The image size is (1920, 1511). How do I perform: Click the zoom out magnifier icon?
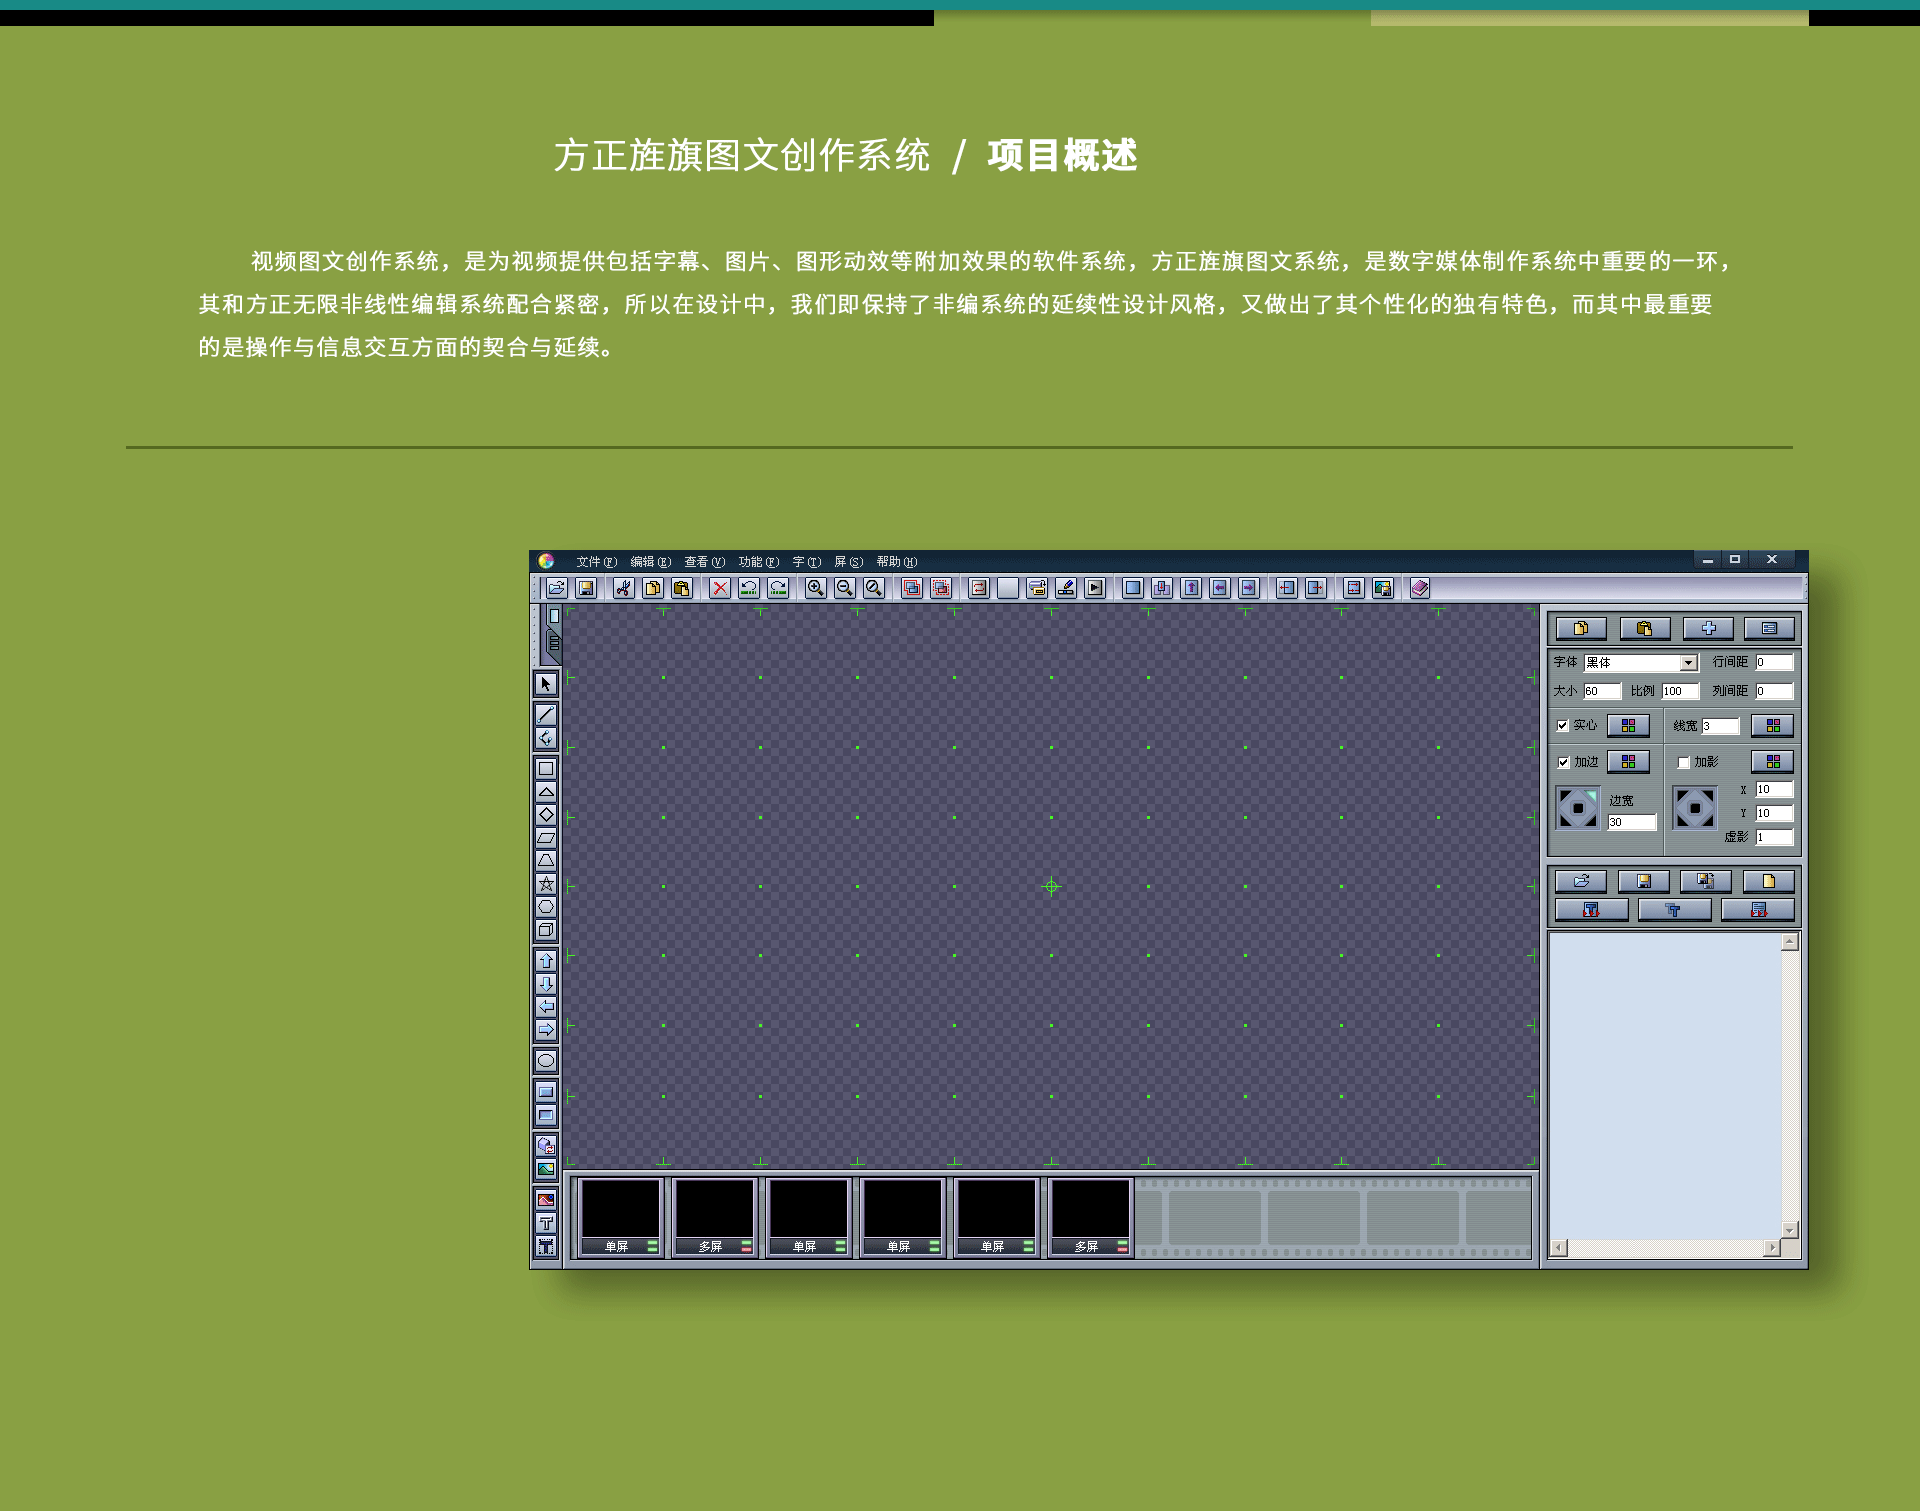coord(845,588)
